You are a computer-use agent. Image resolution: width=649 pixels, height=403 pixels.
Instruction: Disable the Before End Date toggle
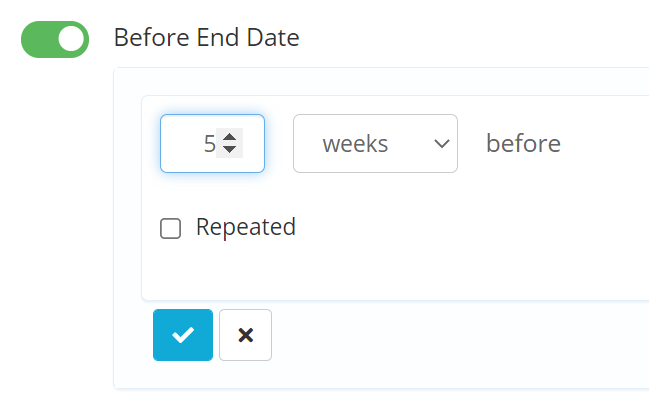55,39
